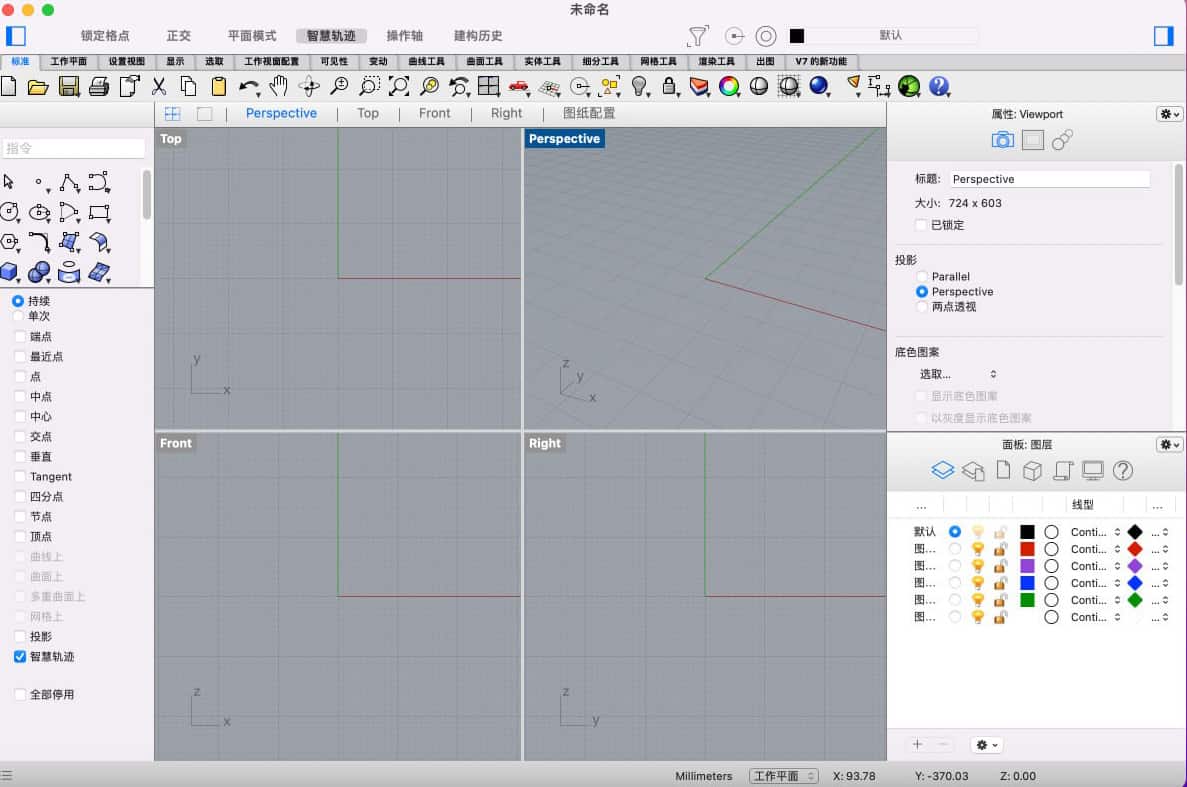Click the 锁定格点 grid snap button

click(105, 36)
